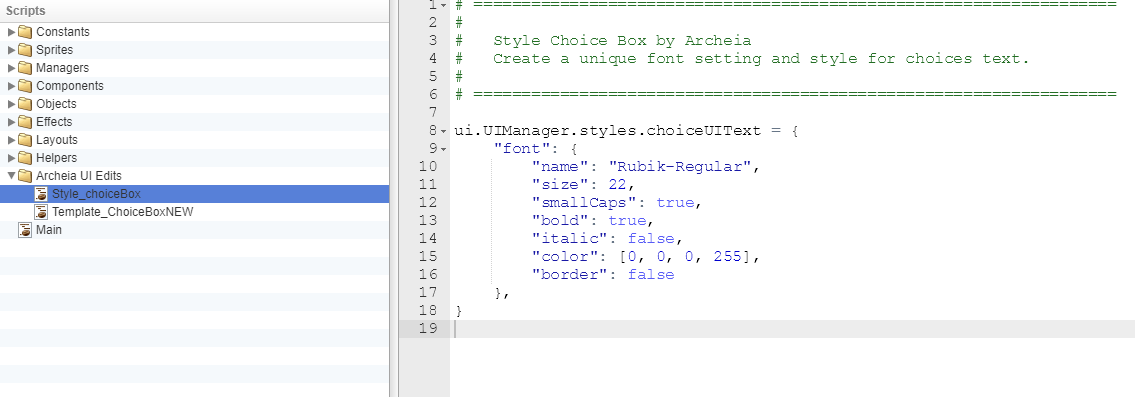
Task: Expand the Helpers folder arrow
Action: pyautogui.click(x=11, y=157)
